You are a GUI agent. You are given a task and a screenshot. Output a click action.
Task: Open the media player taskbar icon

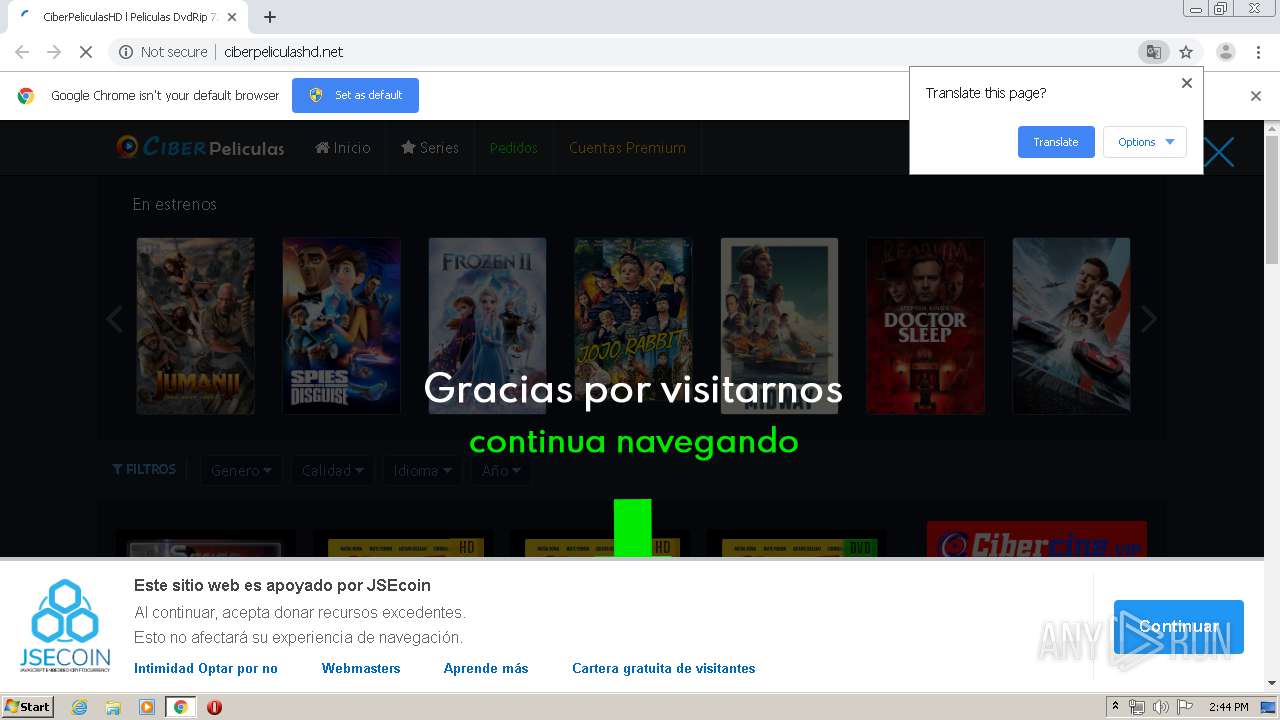(x=147, y=707)
